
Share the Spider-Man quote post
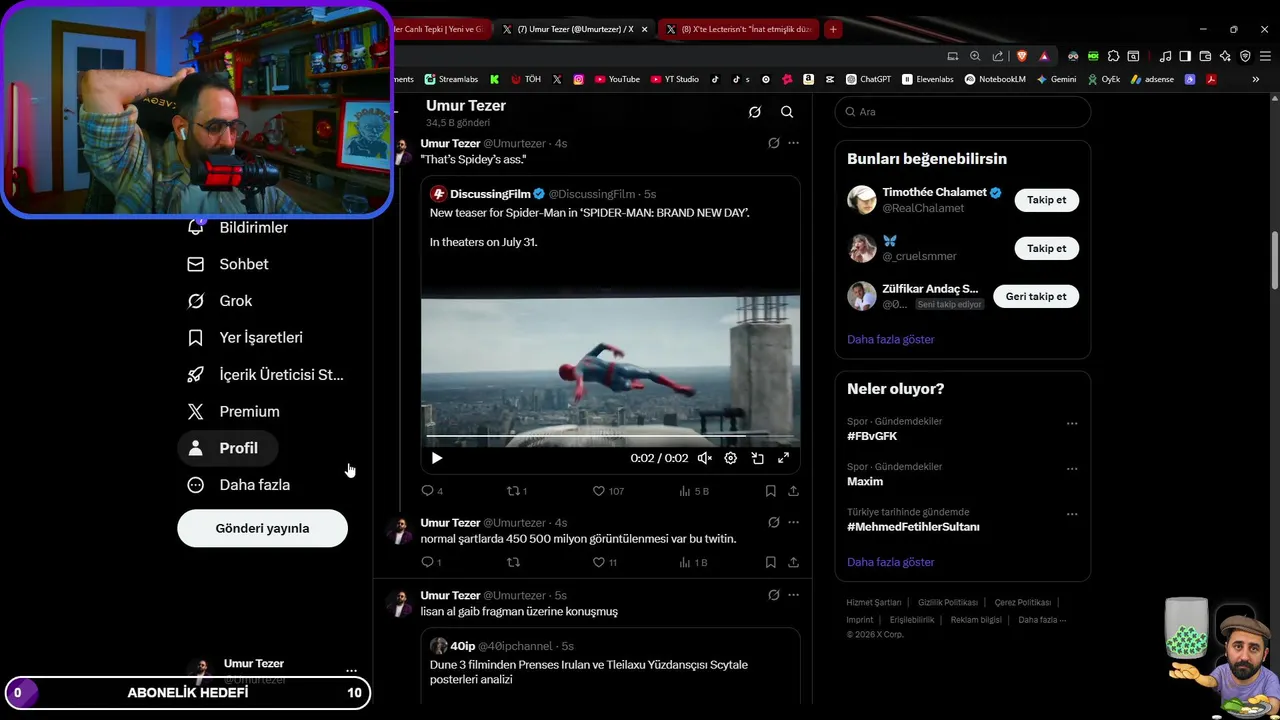(793, 491)
